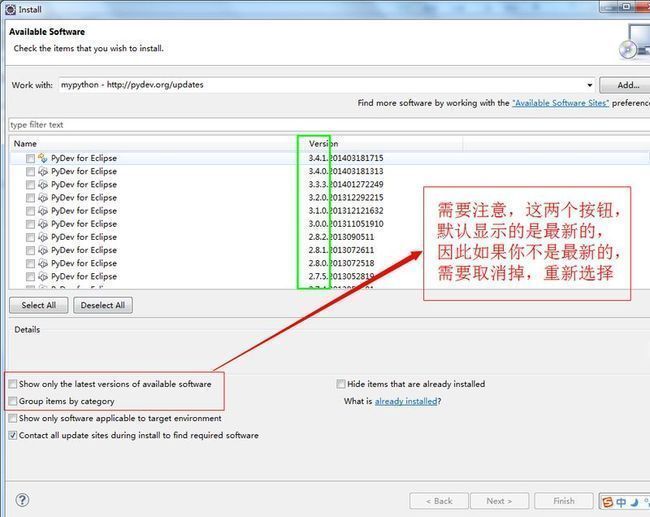The image size is (650, 517).
Task: Enable Group items by category checkbox
Action: [x=13, y=401]
